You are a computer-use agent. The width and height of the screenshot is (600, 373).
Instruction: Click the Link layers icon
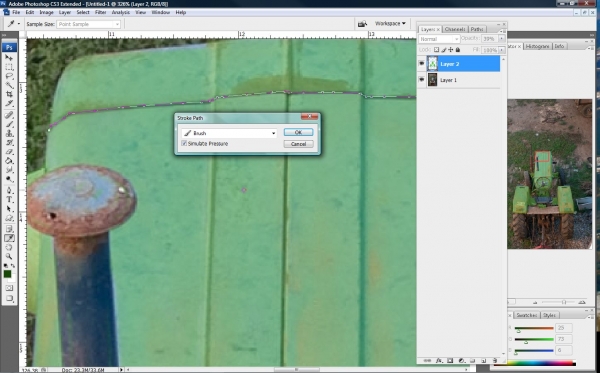point(427,360)
